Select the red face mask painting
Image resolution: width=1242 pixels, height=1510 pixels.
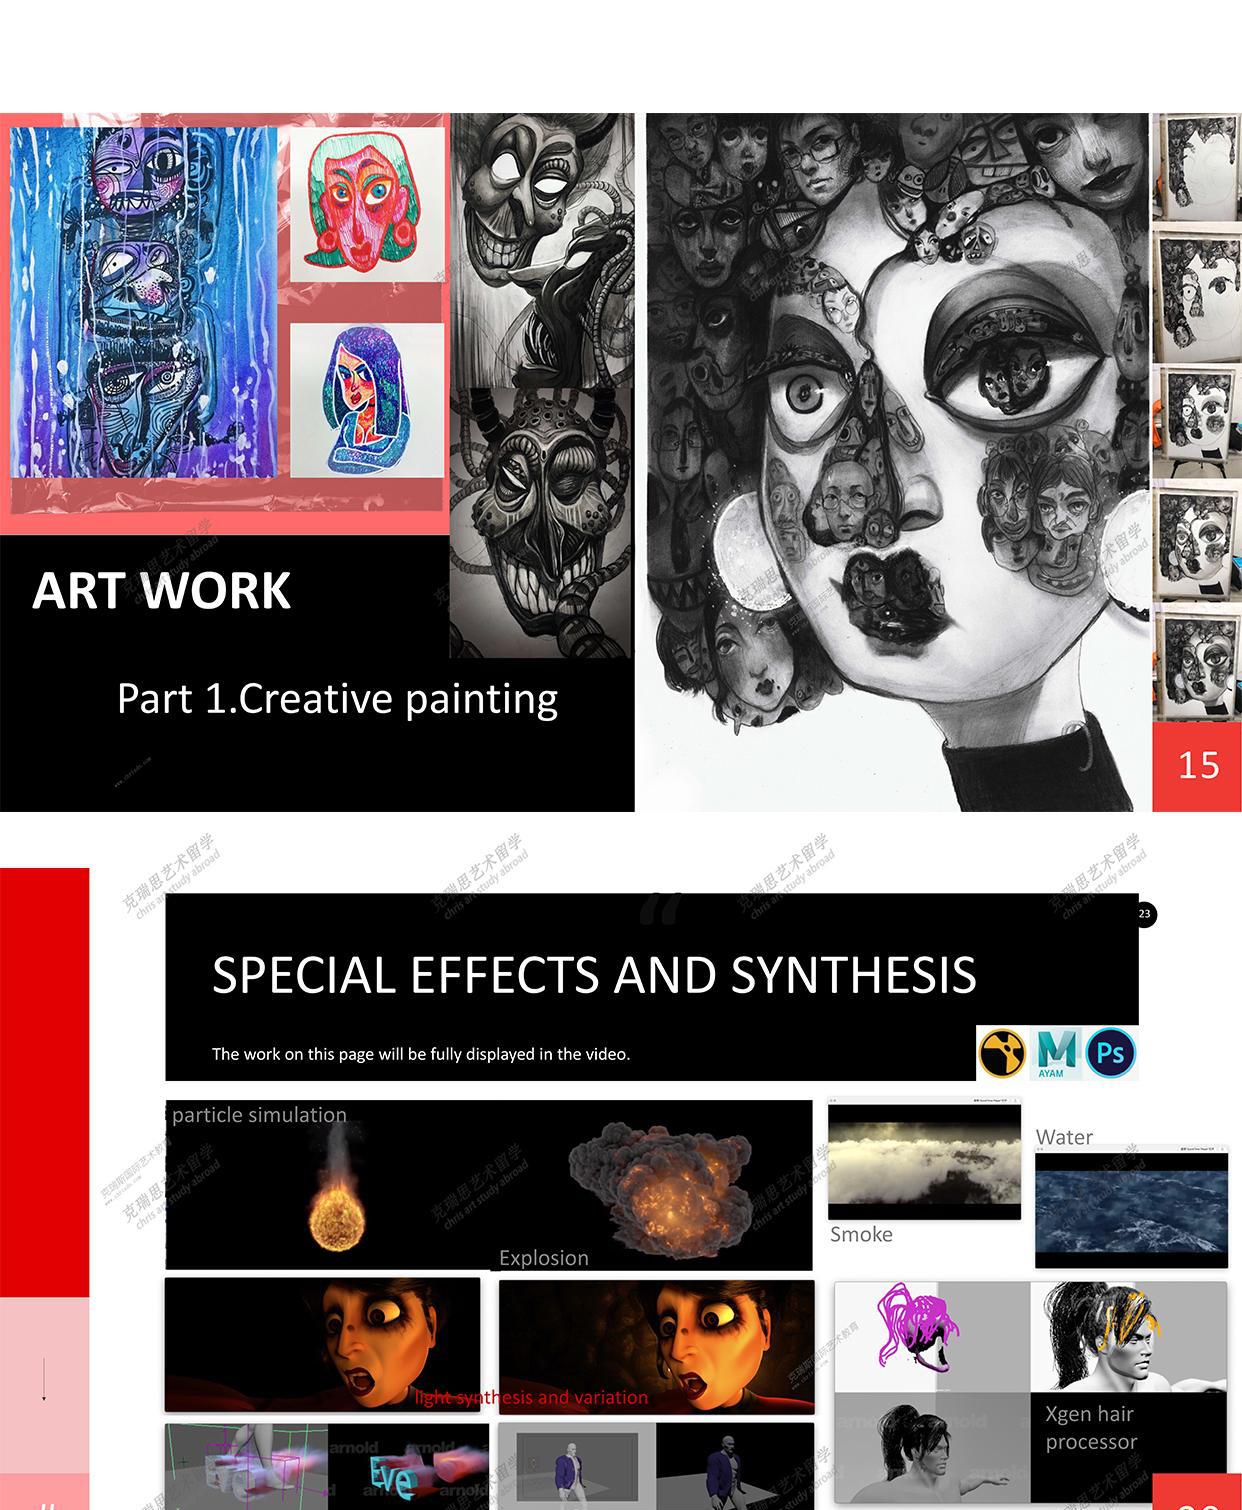coord(367,205)
